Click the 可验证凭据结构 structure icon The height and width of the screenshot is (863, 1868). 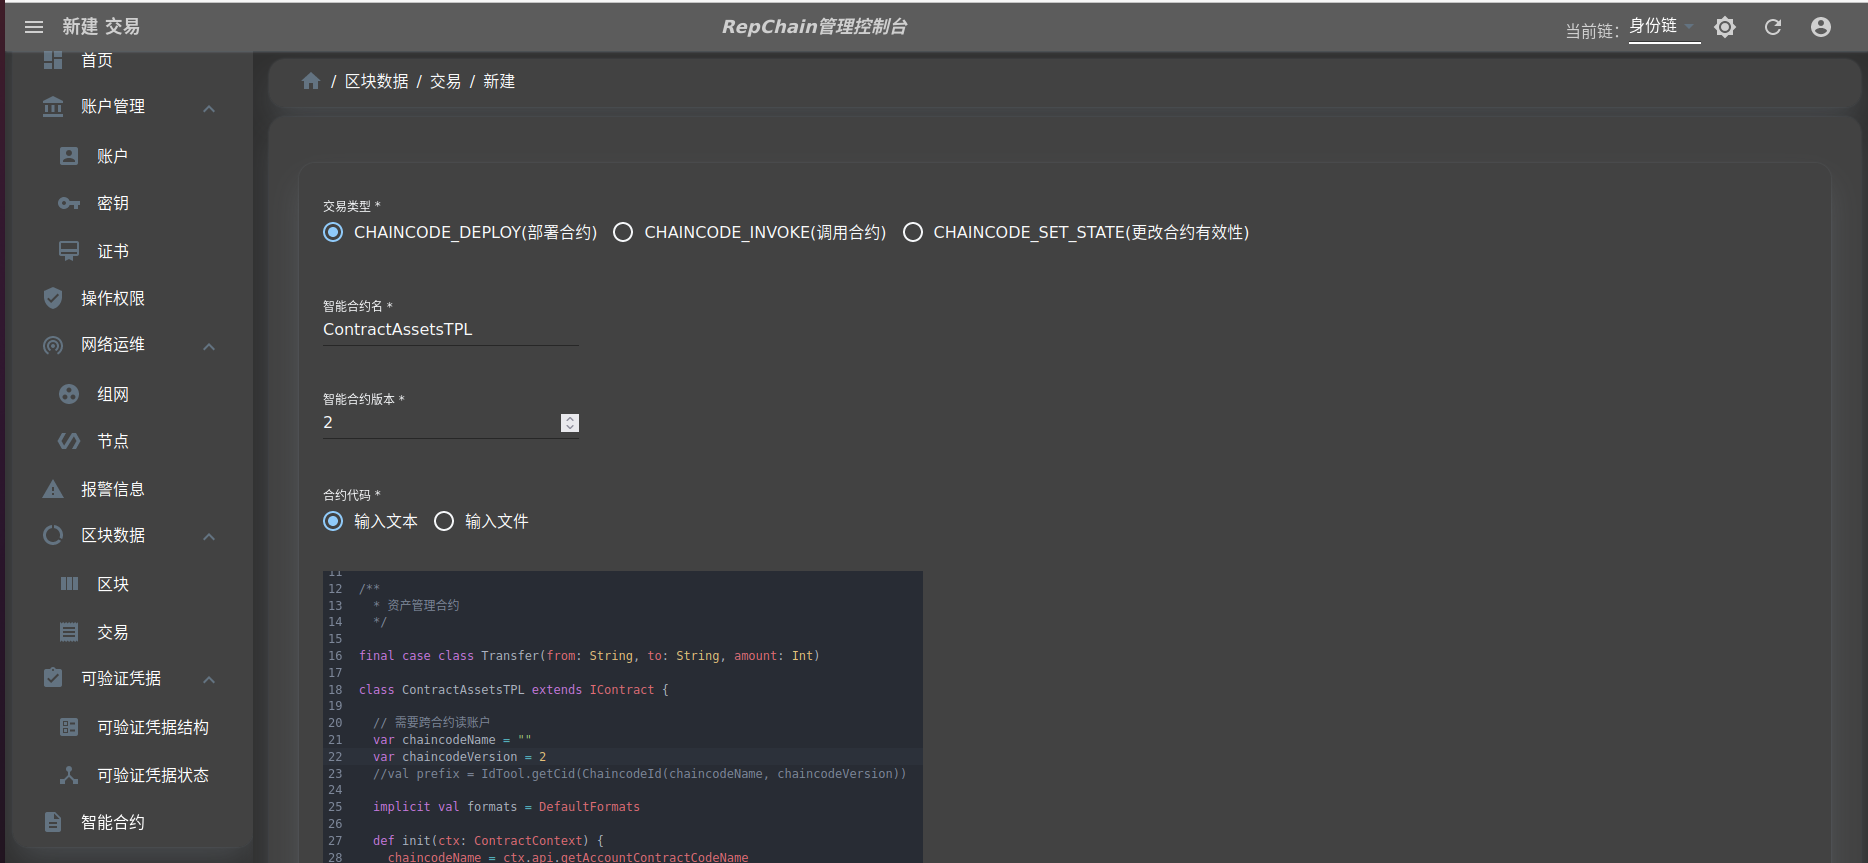[69, 727]
